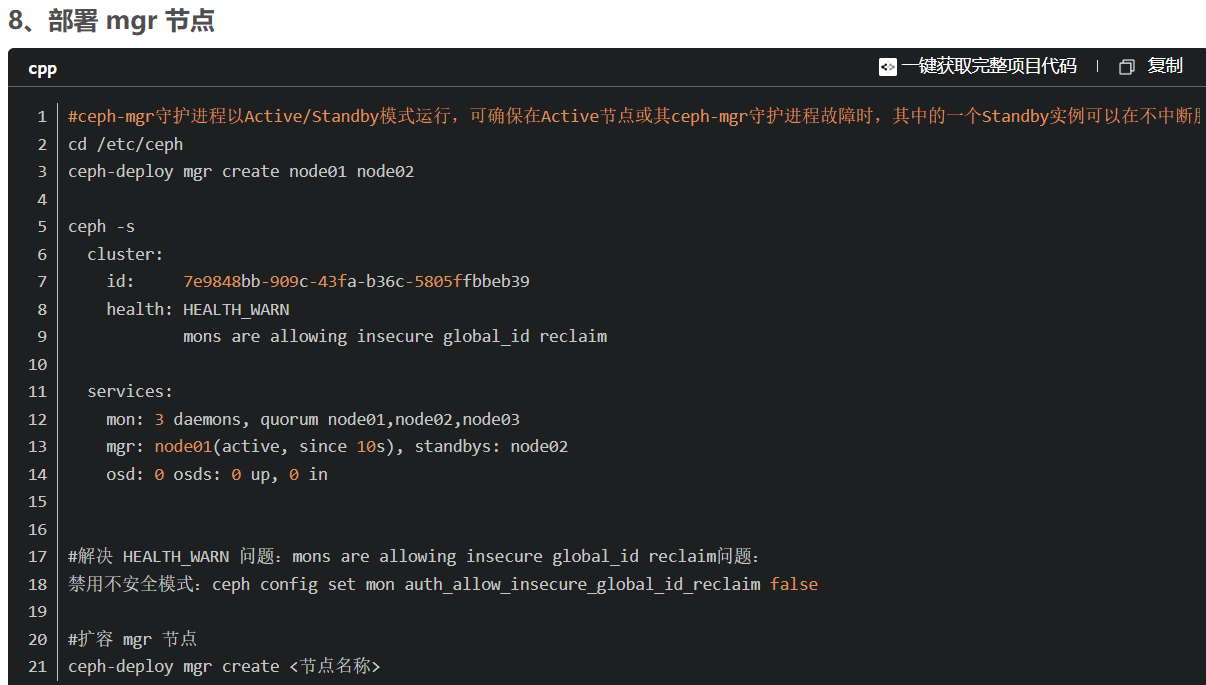Click the 'services:' line
The image size is (1206, 685).
click(130, 391)
